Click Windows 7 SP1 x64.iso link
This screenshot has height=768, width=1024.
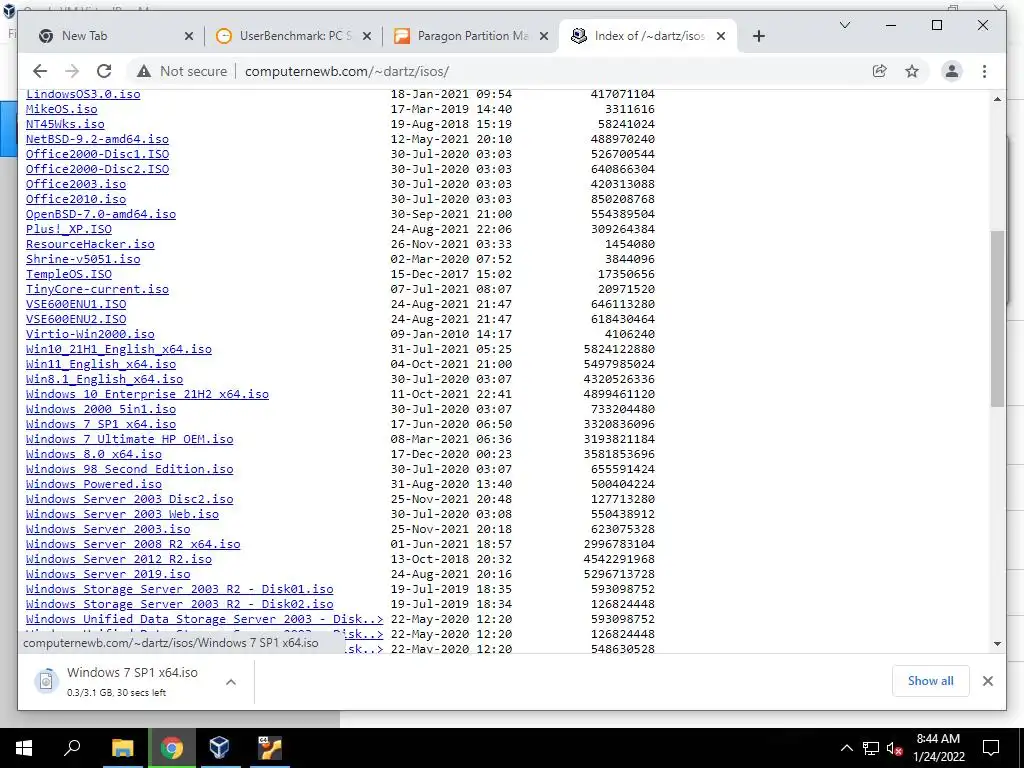(x=101, y=424)
